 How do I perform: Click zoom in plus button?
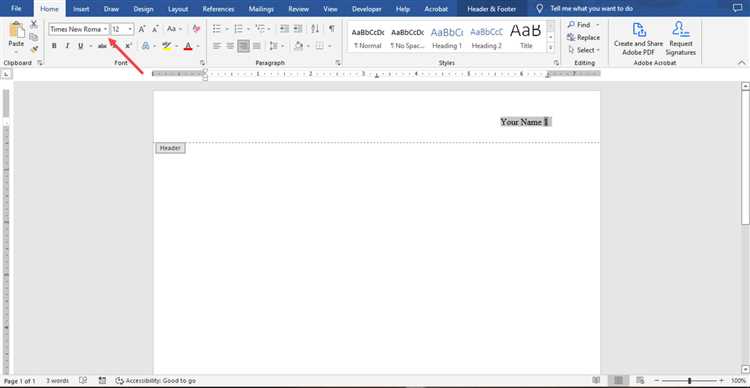pyautogui.click(x=721, y=380)
